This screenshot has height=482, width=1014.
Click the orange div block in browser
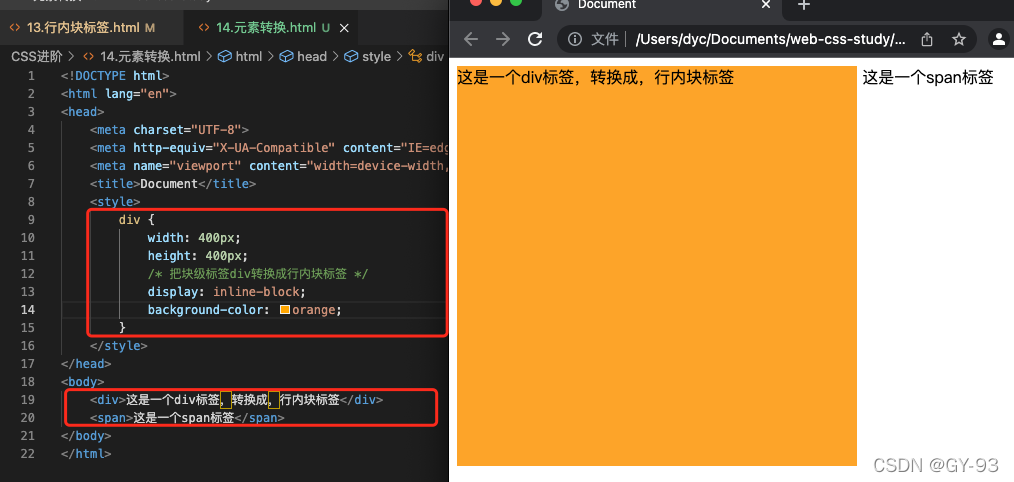656,265
